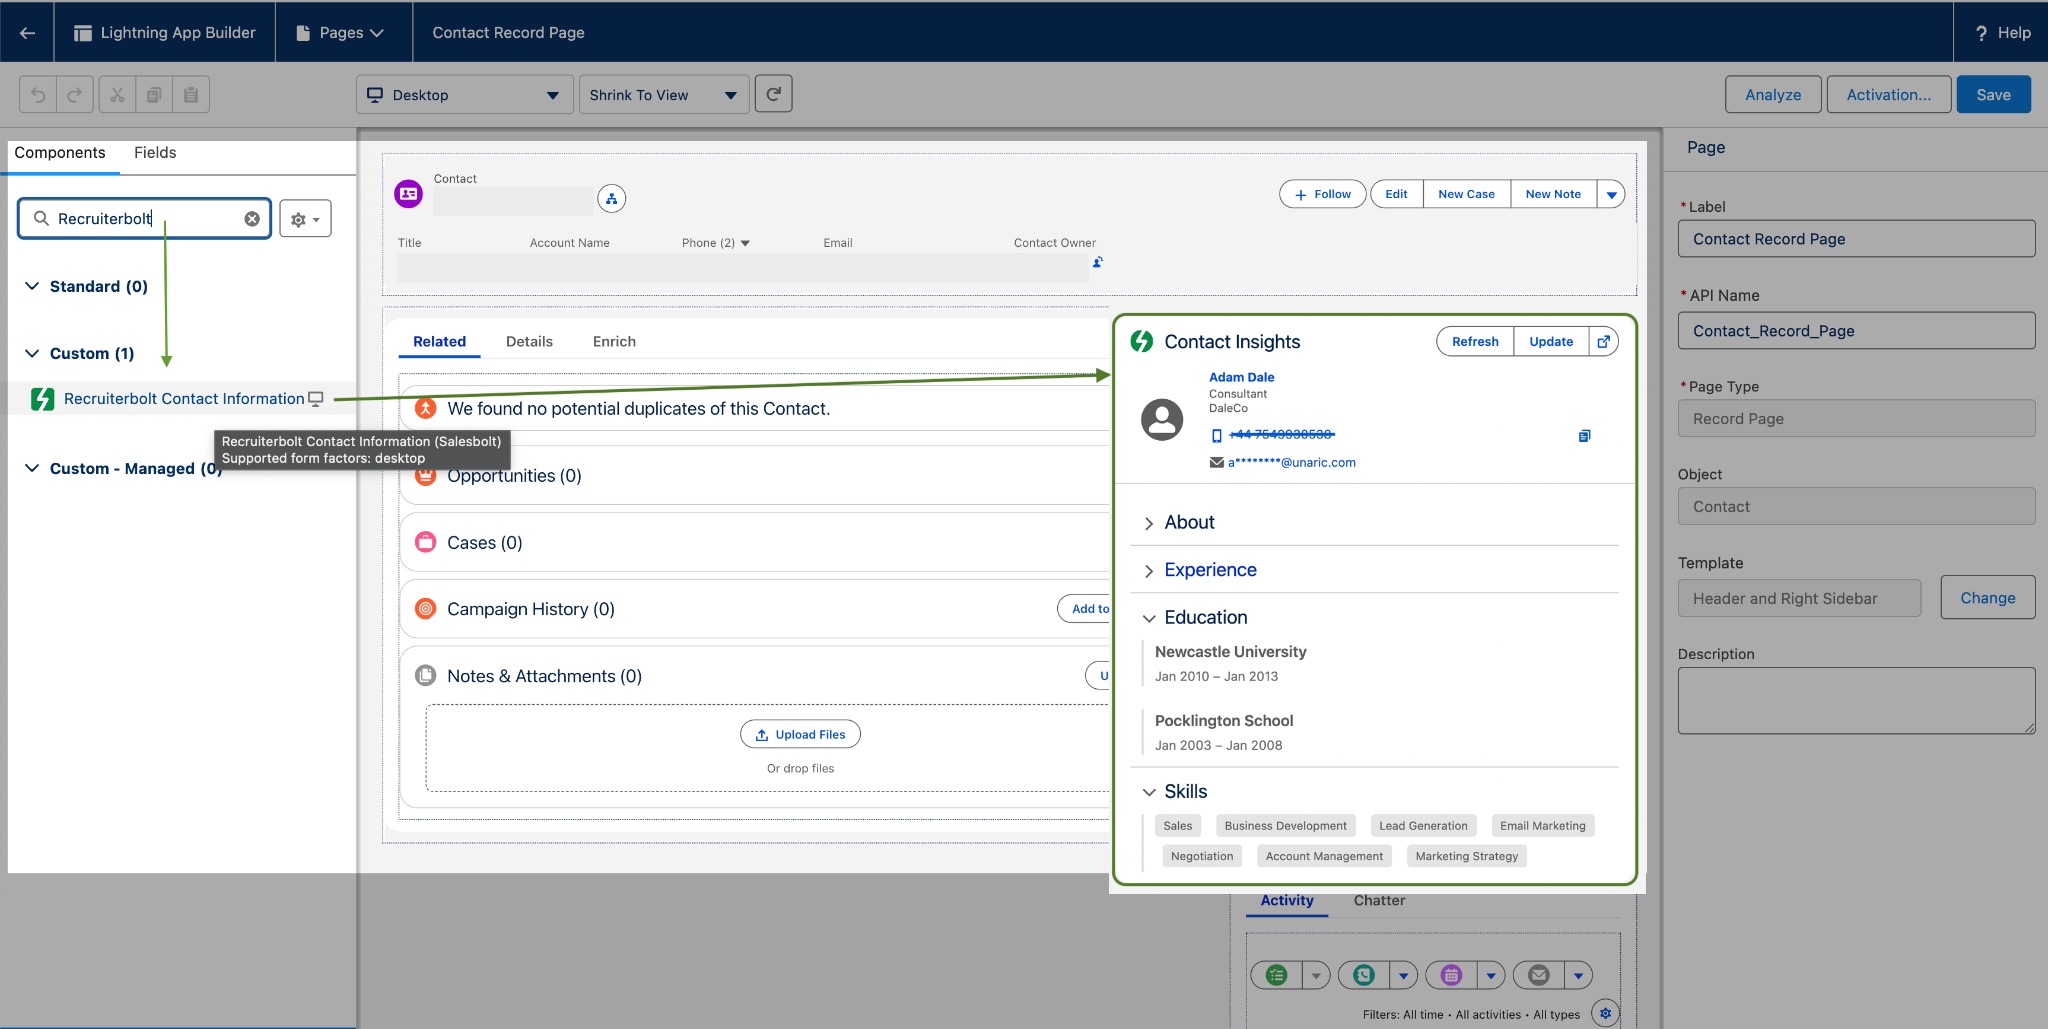Collapse the Standard components section

[32, 286]
